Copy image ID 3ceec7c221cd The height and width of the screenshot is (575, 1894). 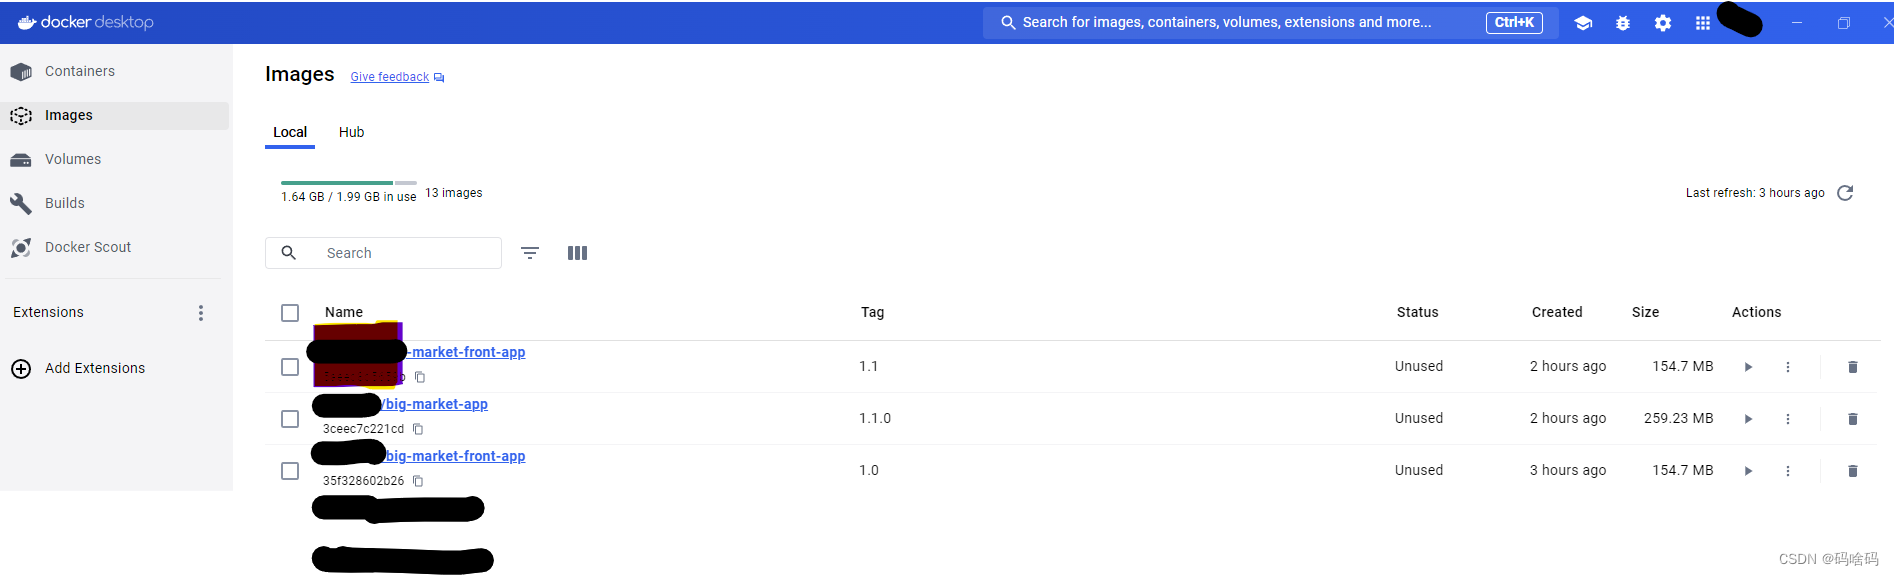[418, 429]
